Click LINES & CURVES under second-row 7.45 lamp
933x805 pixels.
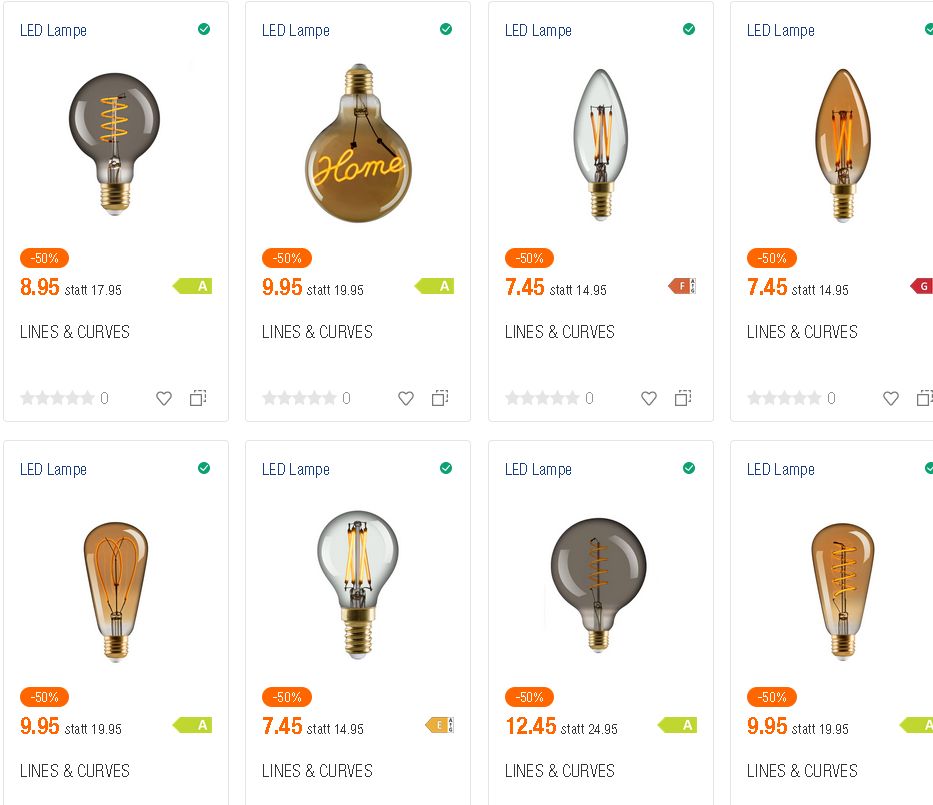tap(317, 771)
